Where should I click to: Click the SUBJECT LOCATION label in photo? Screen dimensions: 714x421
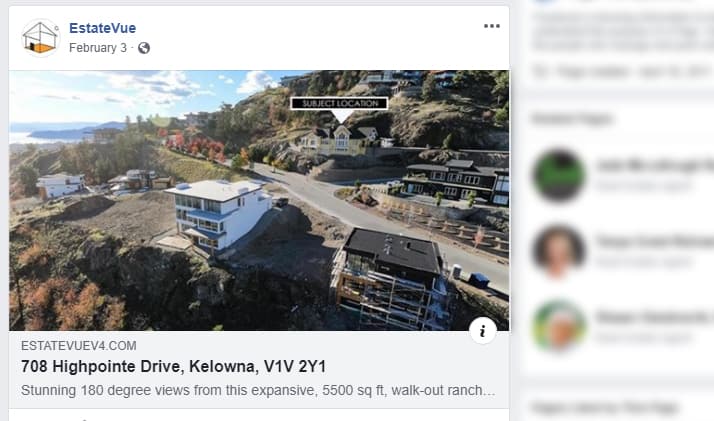[339, 103]
